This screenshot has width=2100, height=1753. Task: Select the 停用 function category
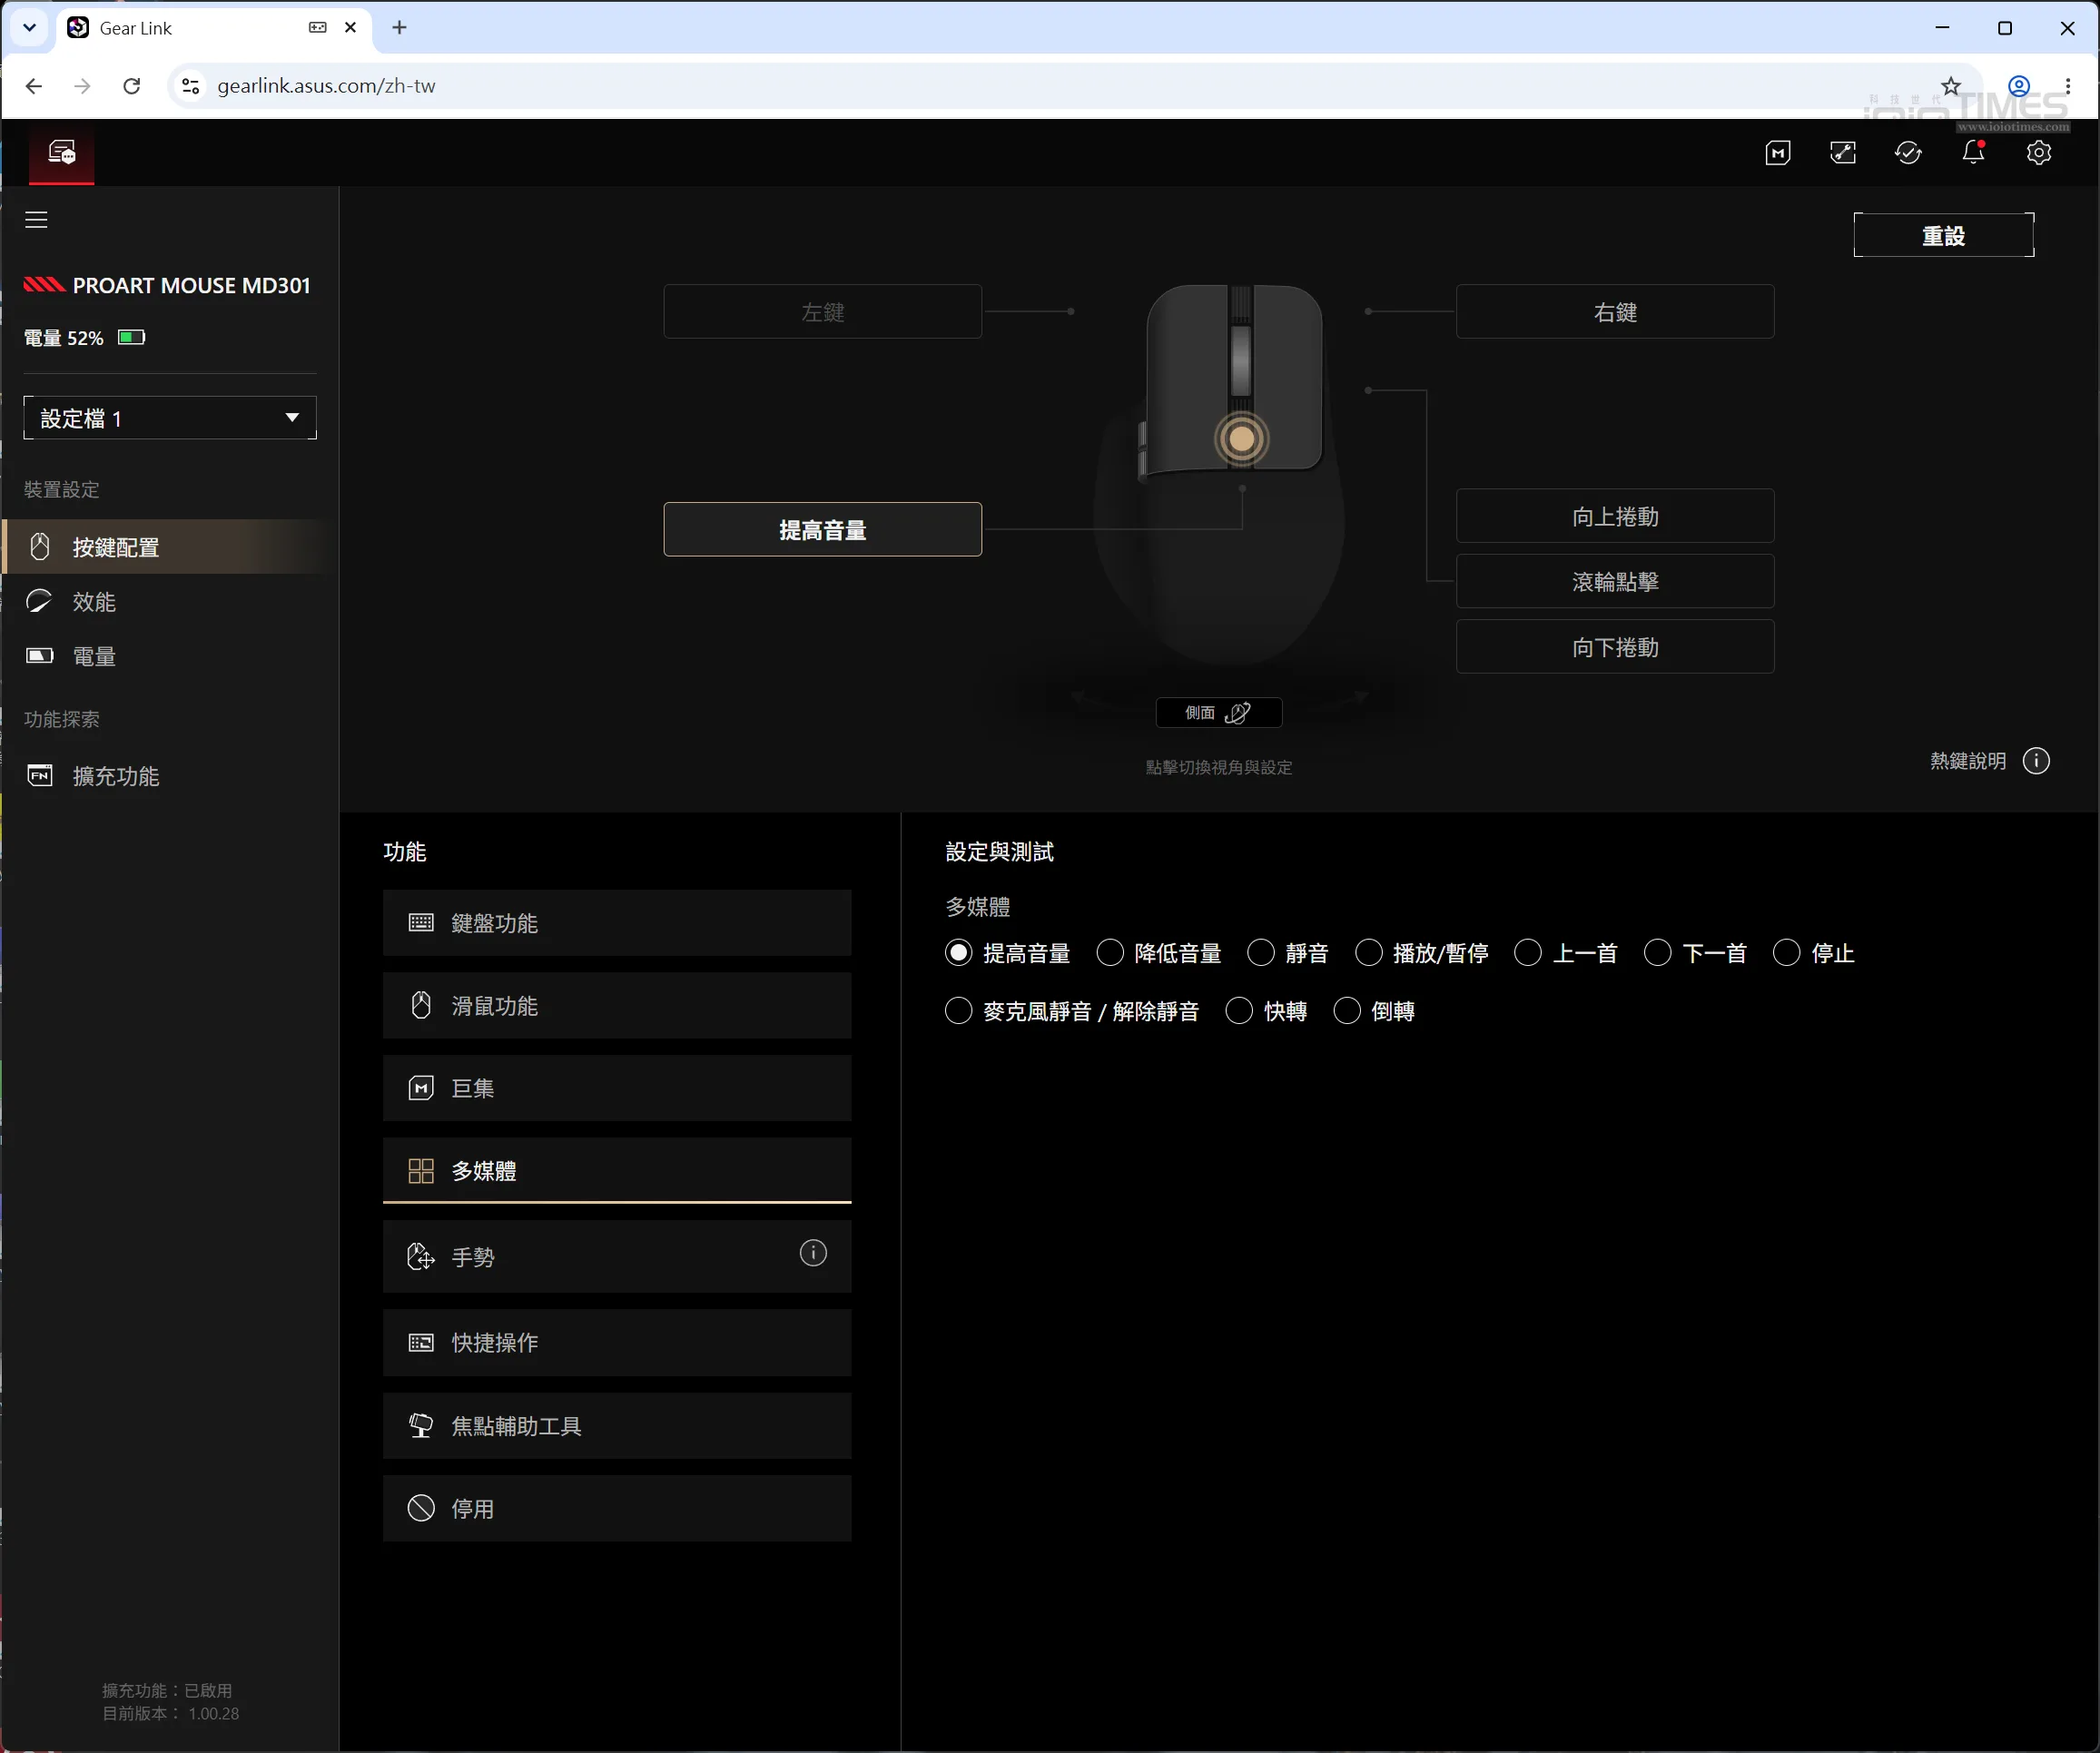[617, 1509]
